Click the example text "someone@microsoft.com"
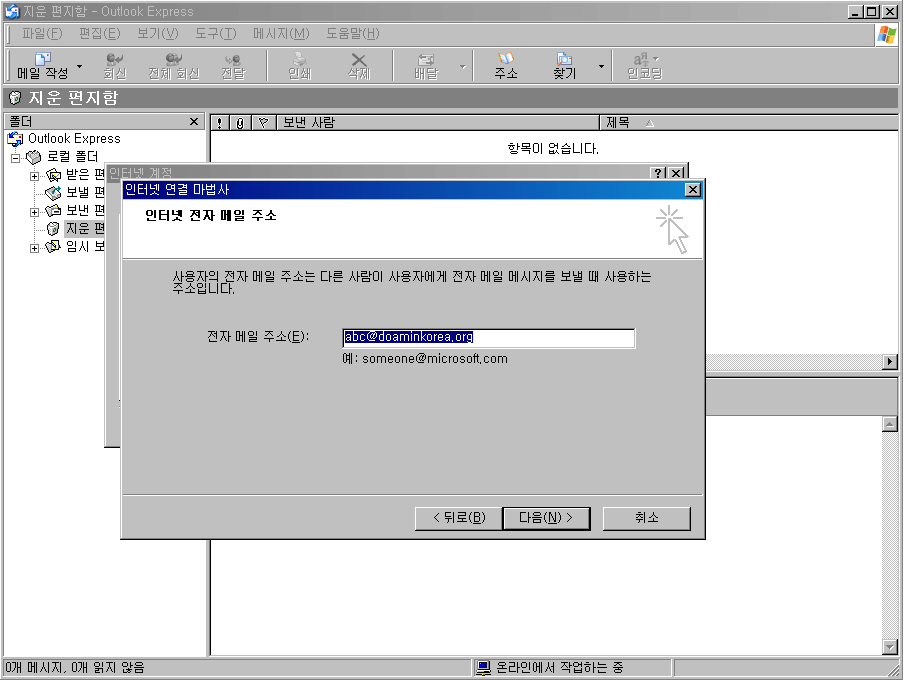The height and width of the screenshot is (680, 903). click(435, 359)
